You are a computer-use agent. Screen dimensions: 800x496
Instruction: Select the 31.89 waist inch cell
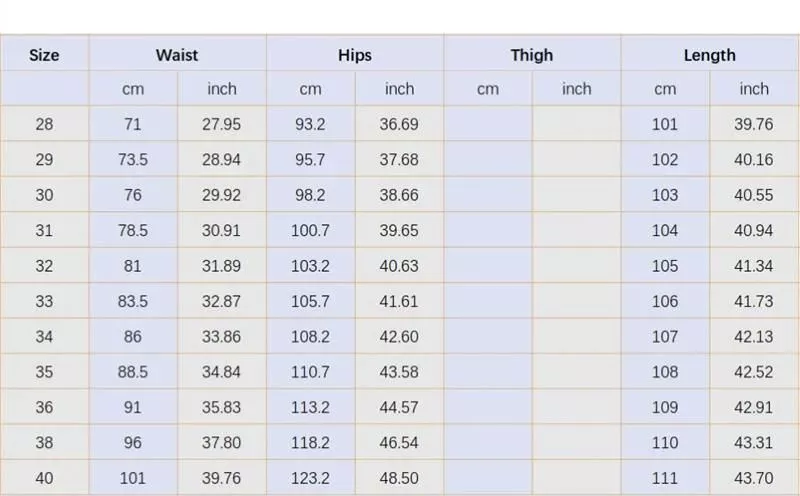click(222, 266)
